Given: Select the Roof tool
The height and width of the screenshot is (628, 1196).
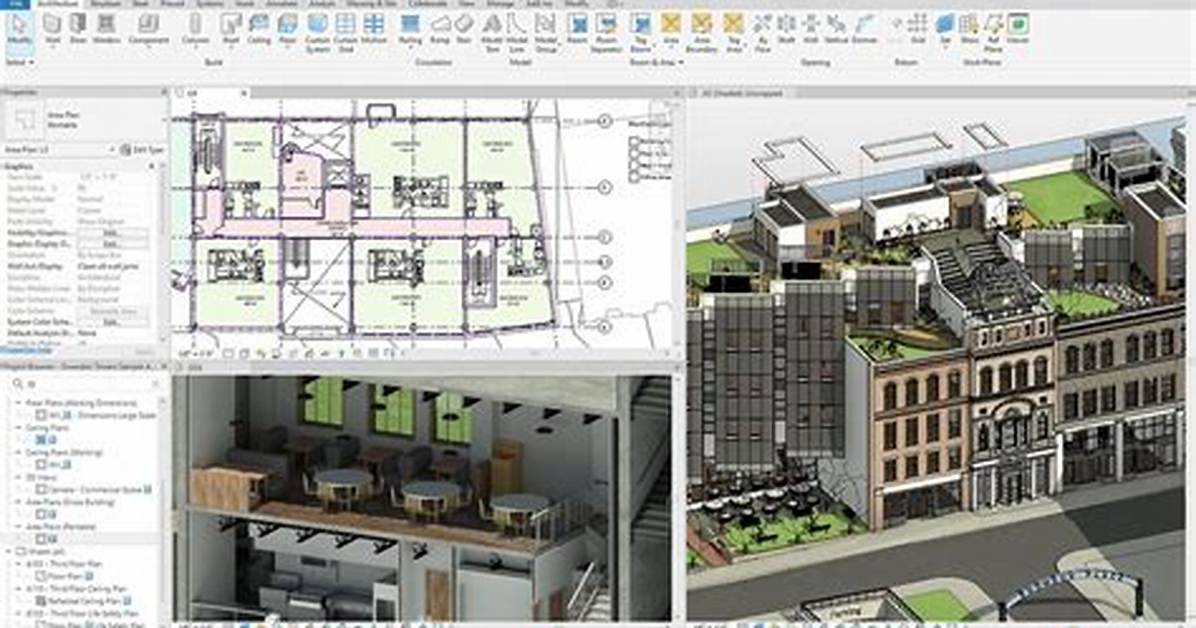Looking at the screenshot, I should coord(231,29).
